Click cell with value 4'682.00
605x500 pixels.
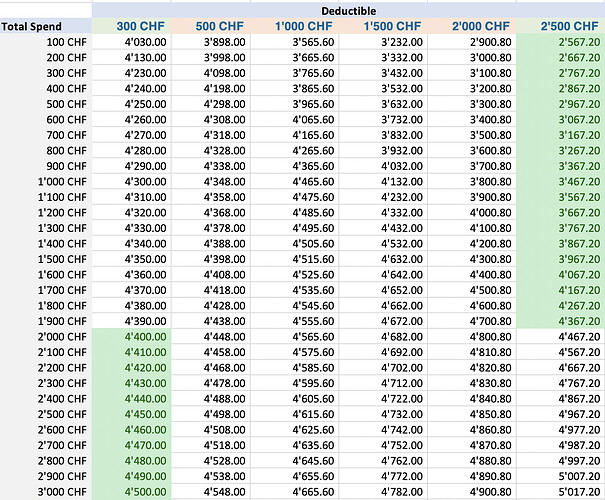383,337
